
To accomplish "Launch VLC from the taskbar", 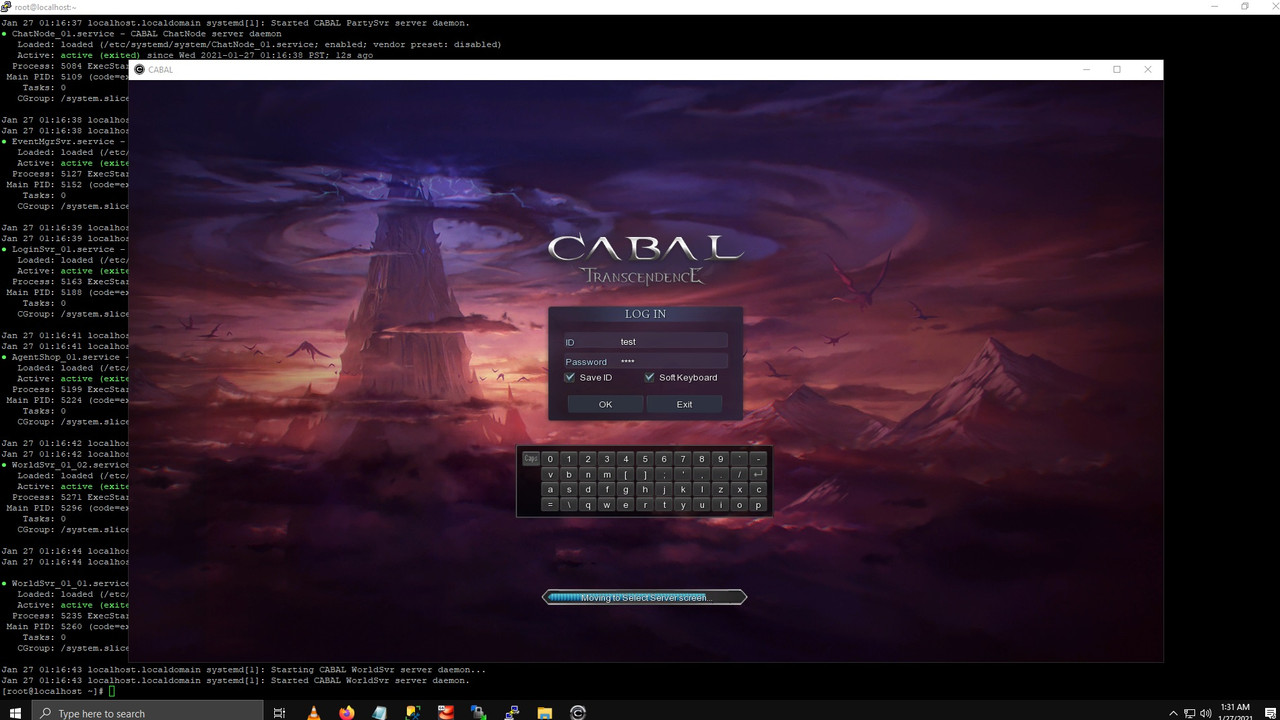I will click(x=314, y=712).
